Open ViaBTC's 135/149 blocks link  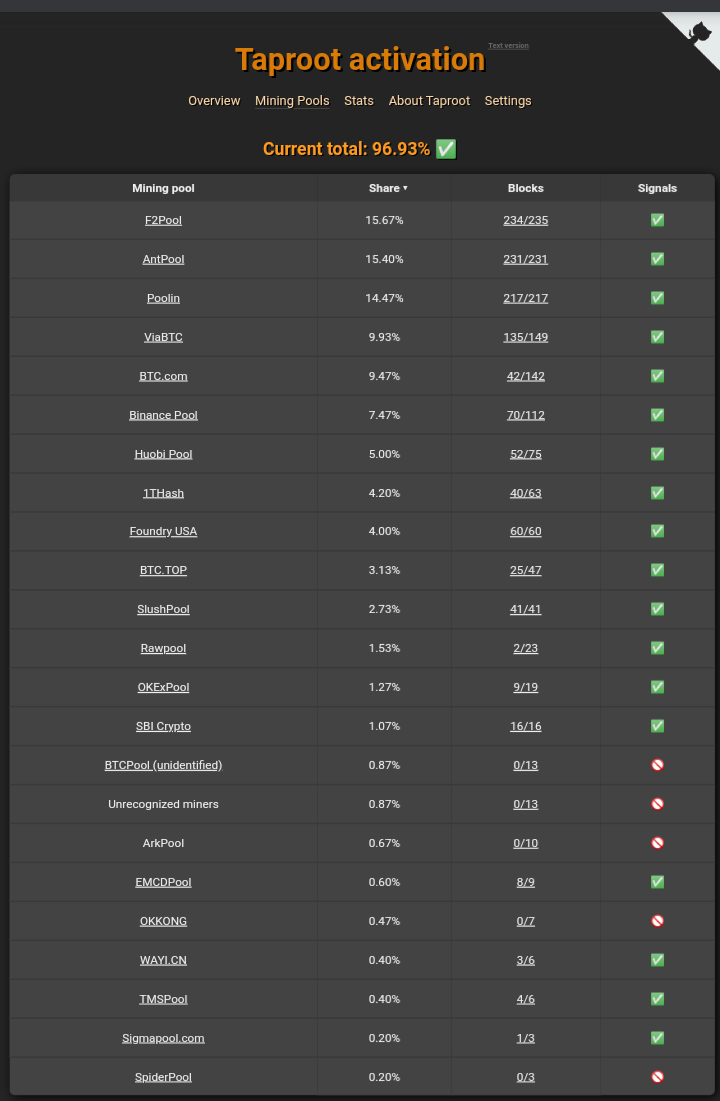click(x=525, y=337)
